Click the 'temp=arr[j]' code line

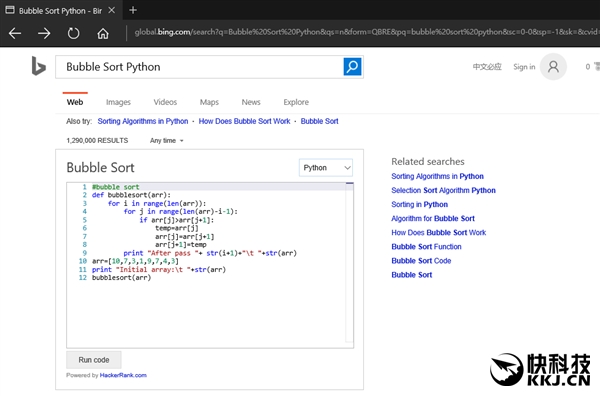(x=177, y=228)
